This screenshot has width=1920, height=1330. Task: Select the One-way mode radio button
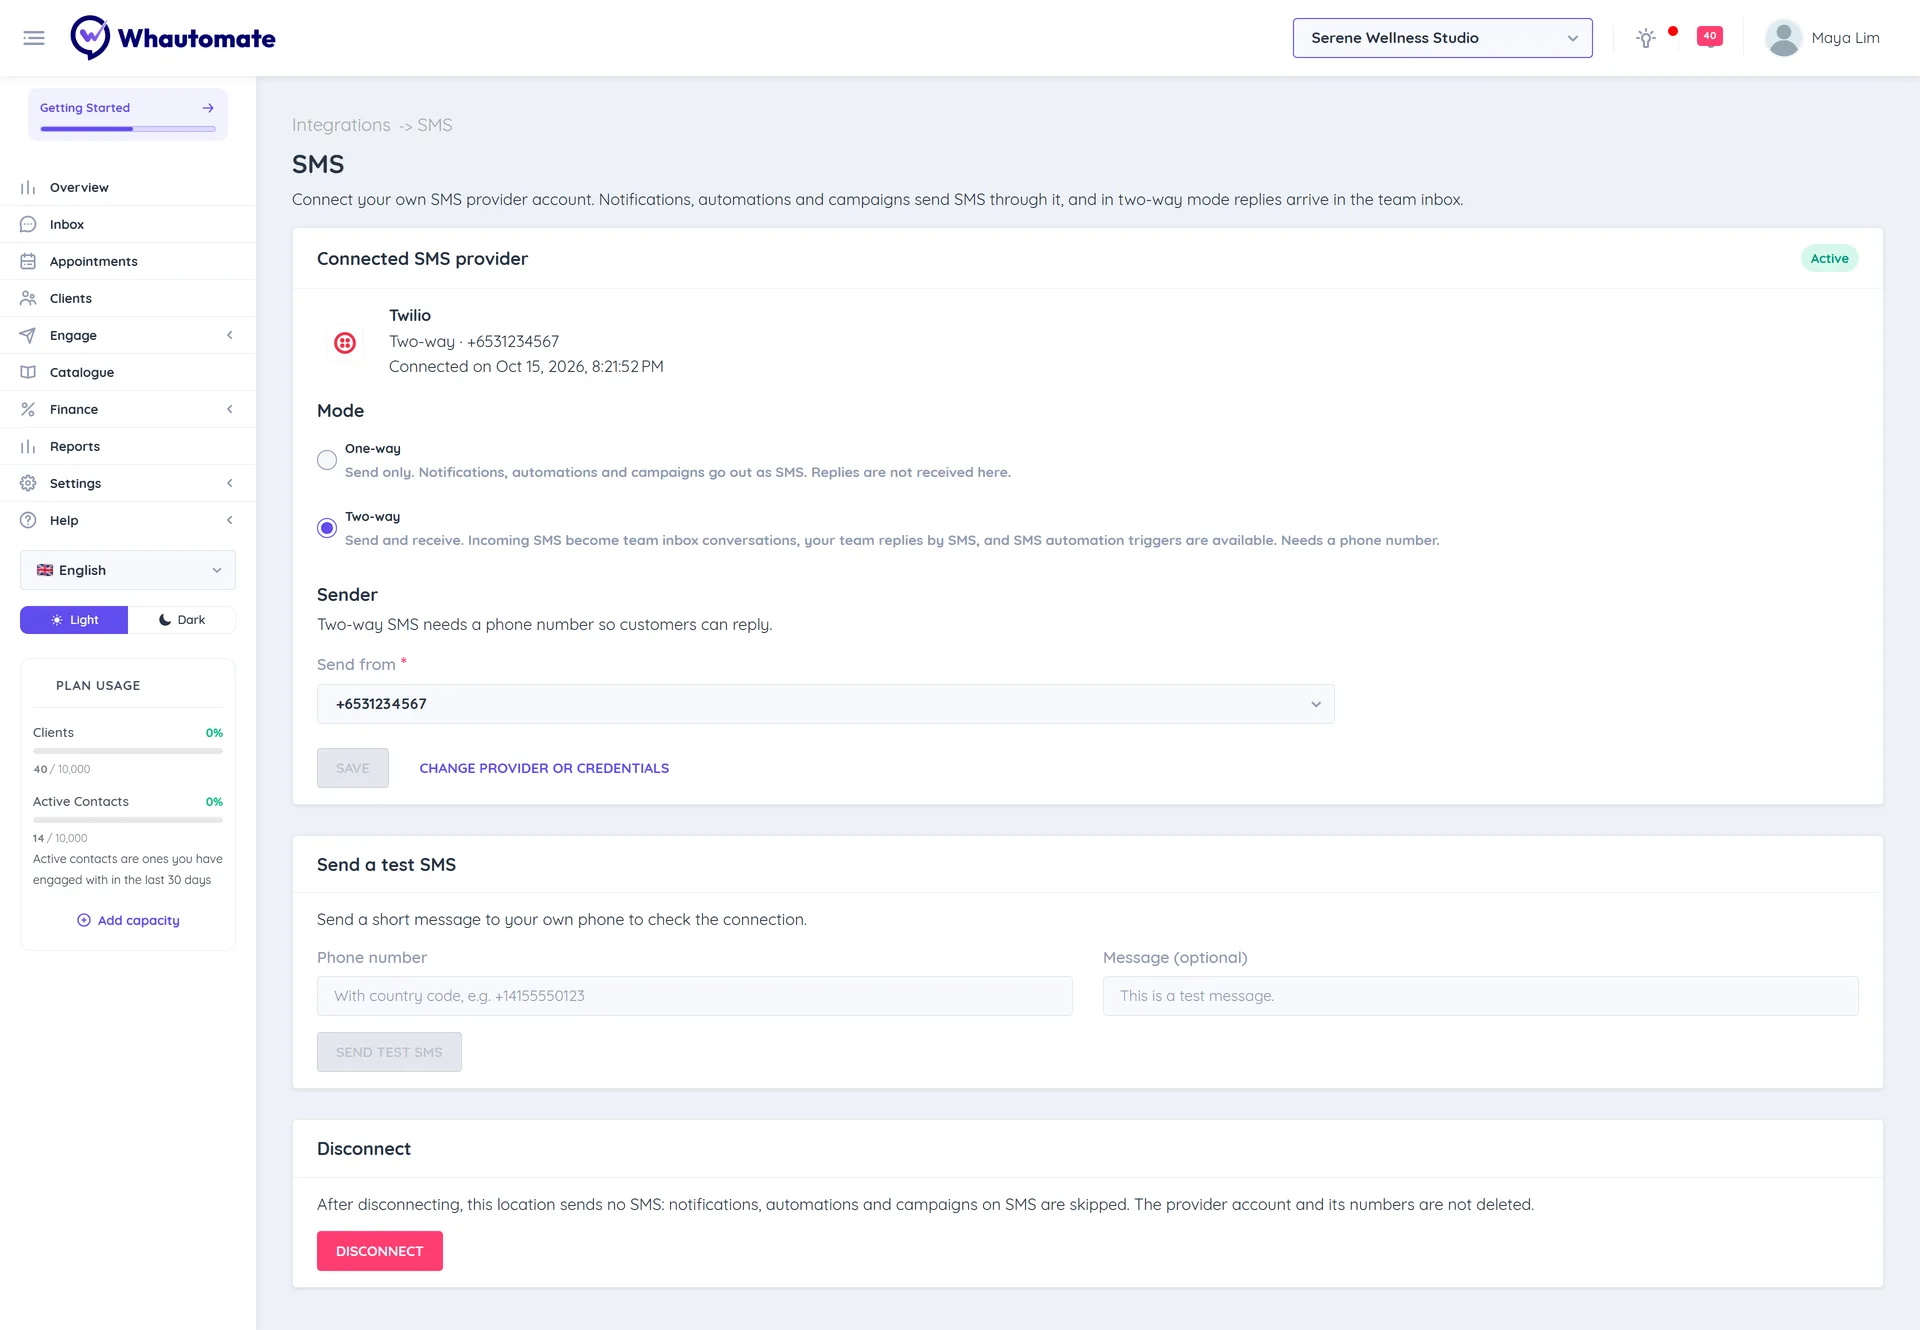(x=327, y=461)
